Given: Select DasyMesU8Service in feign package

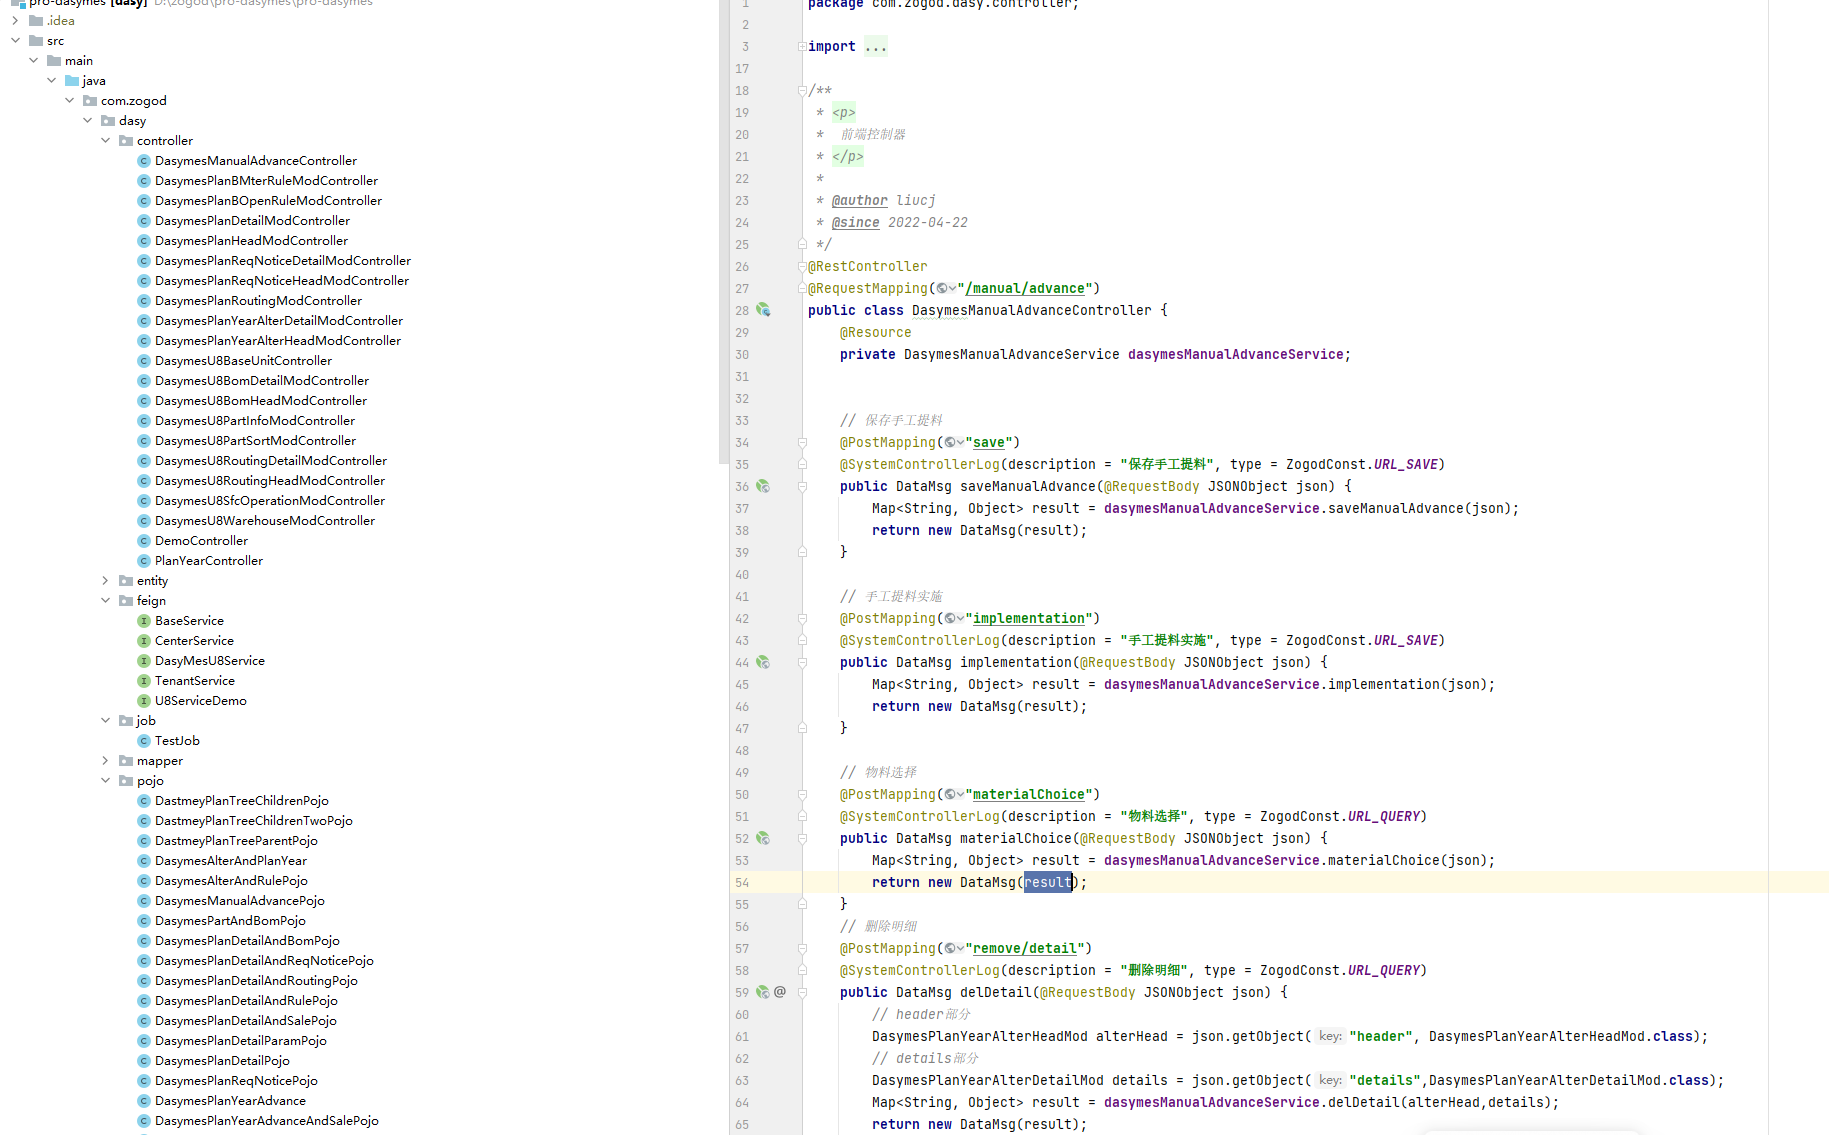Looking at the screenshot, I should click(210, 661).
